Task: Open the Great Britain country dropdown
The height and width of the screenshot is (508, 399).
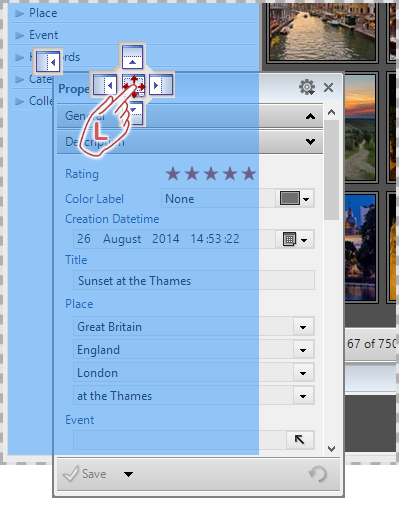Action: tap(303, 327)
